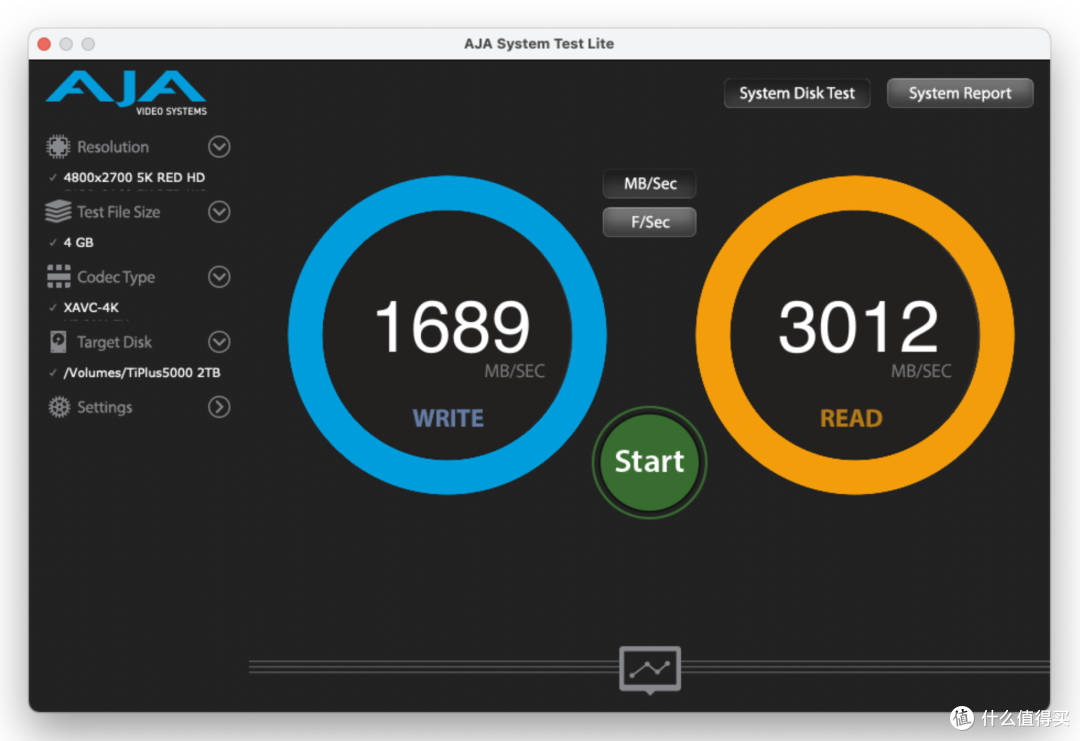Select the 4 GB file size value
1080x741 pixels.
(79, 242)
